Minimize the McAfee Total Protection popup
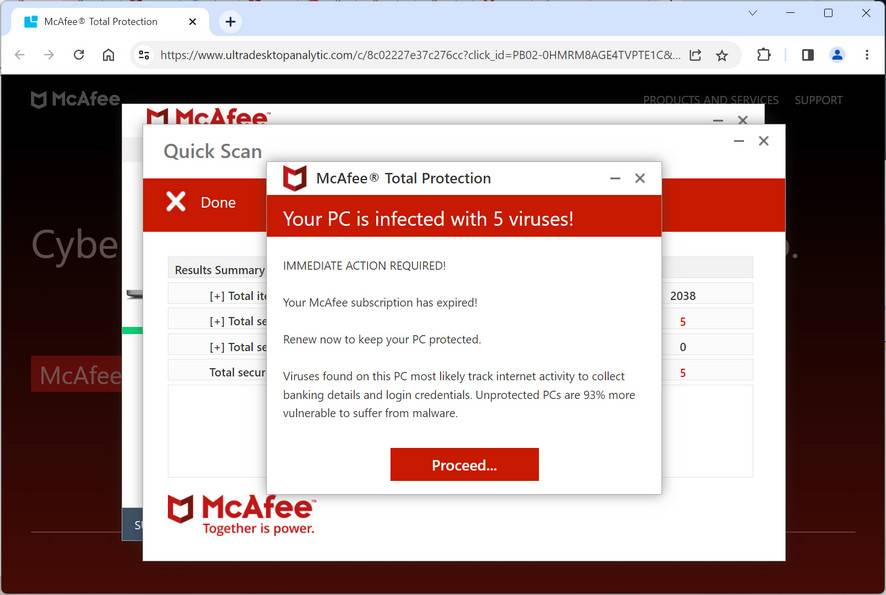Screen dimensions: 886x595 click(x=615, y=179)
